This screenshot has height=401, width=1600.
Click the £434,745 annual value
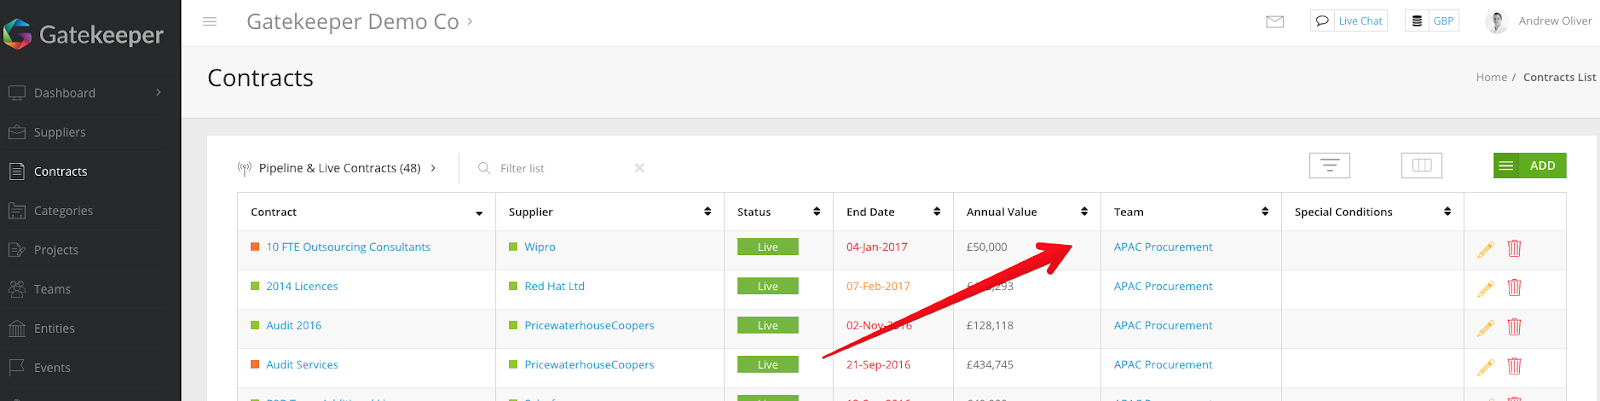990,365
